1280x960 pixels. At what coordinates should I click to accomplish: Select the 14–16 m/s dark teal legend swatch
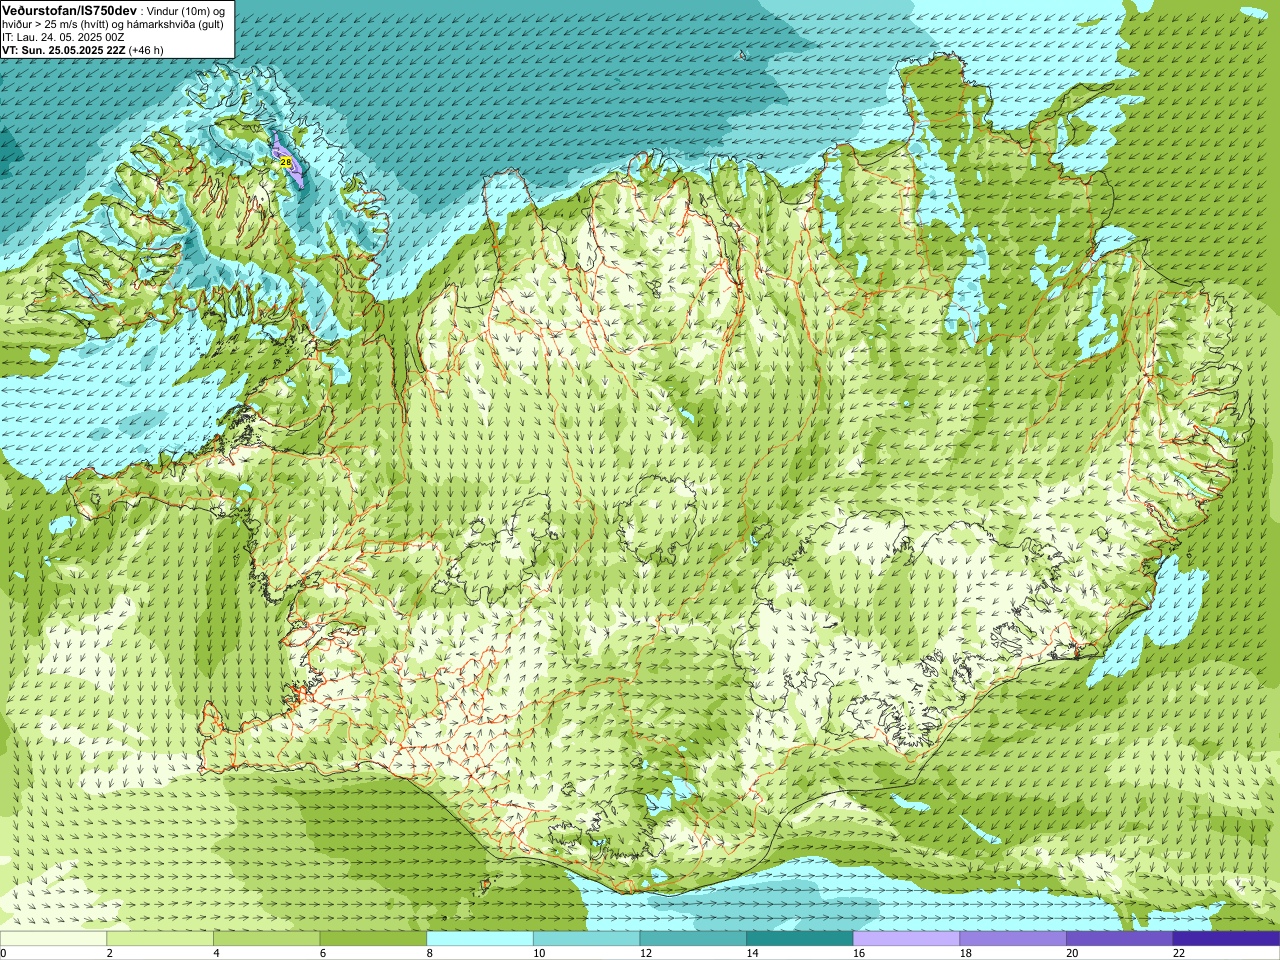pyautogui.click(x=800, y=939)
